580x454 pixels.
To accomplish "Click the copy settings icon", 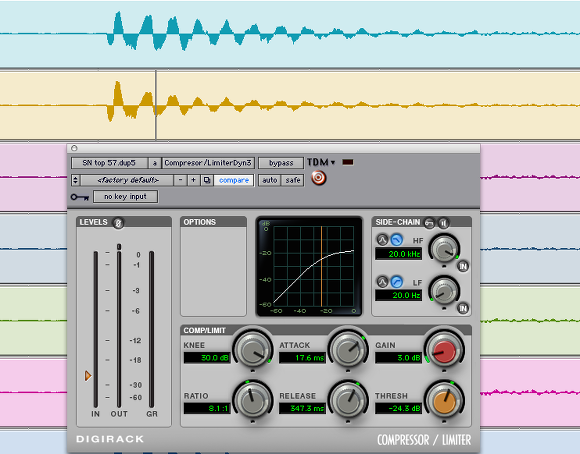I will [x=207, y=180].
